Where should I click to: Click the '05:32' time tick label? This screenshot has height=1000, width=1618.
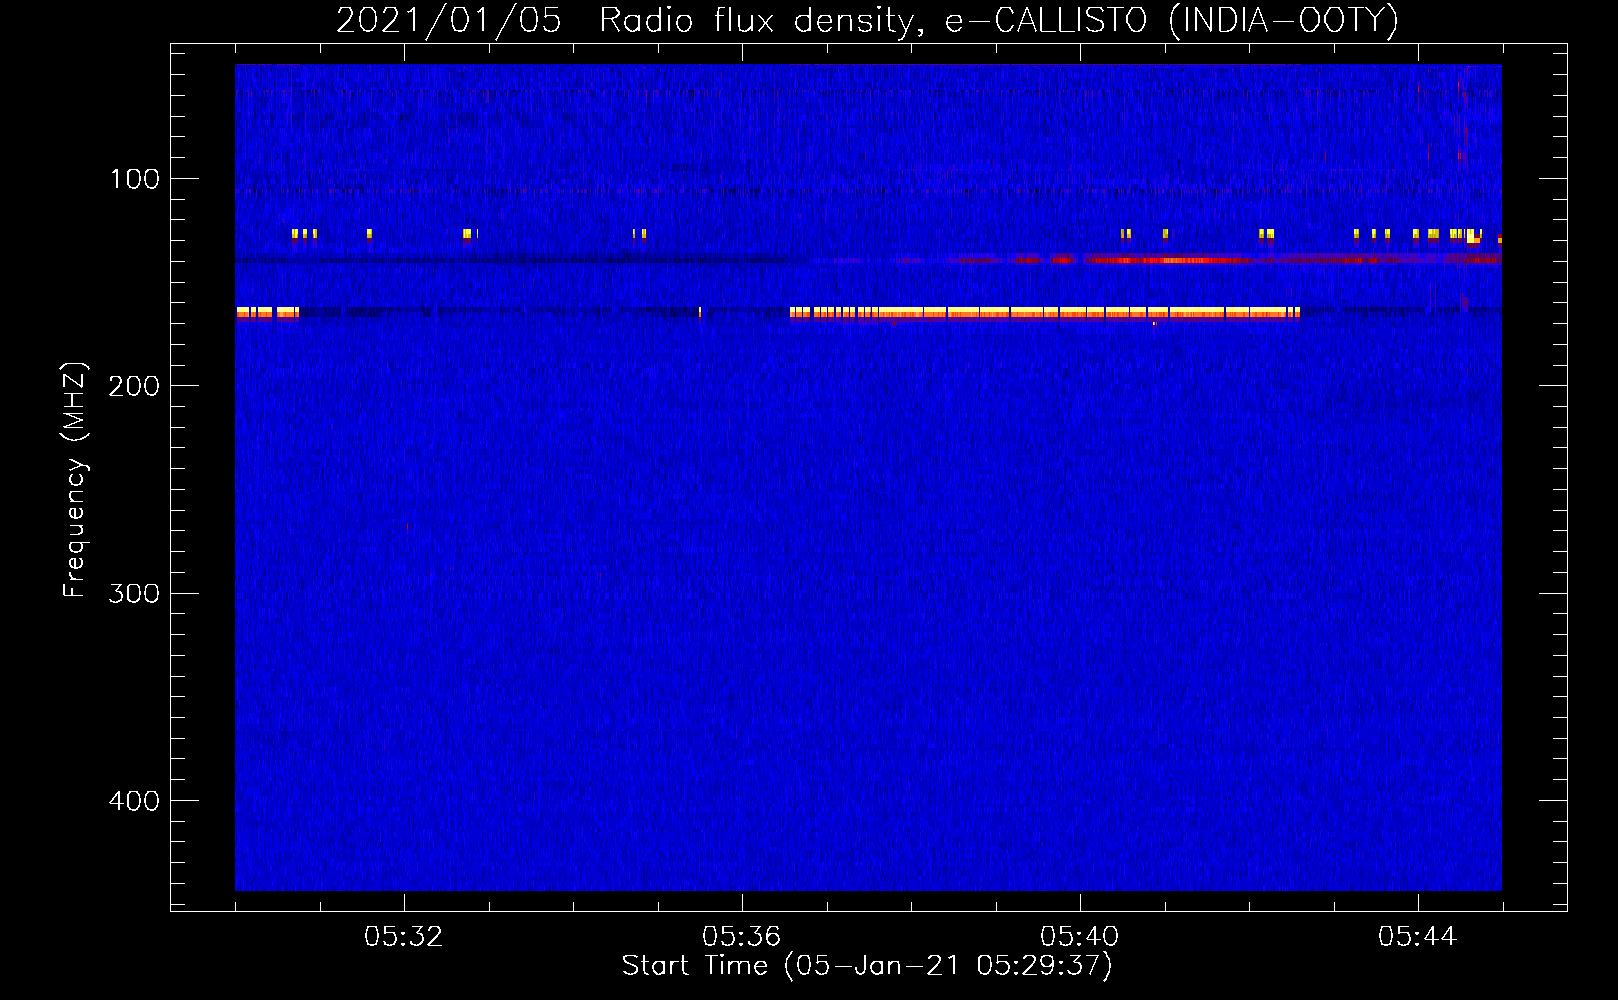tap(403, 937)
